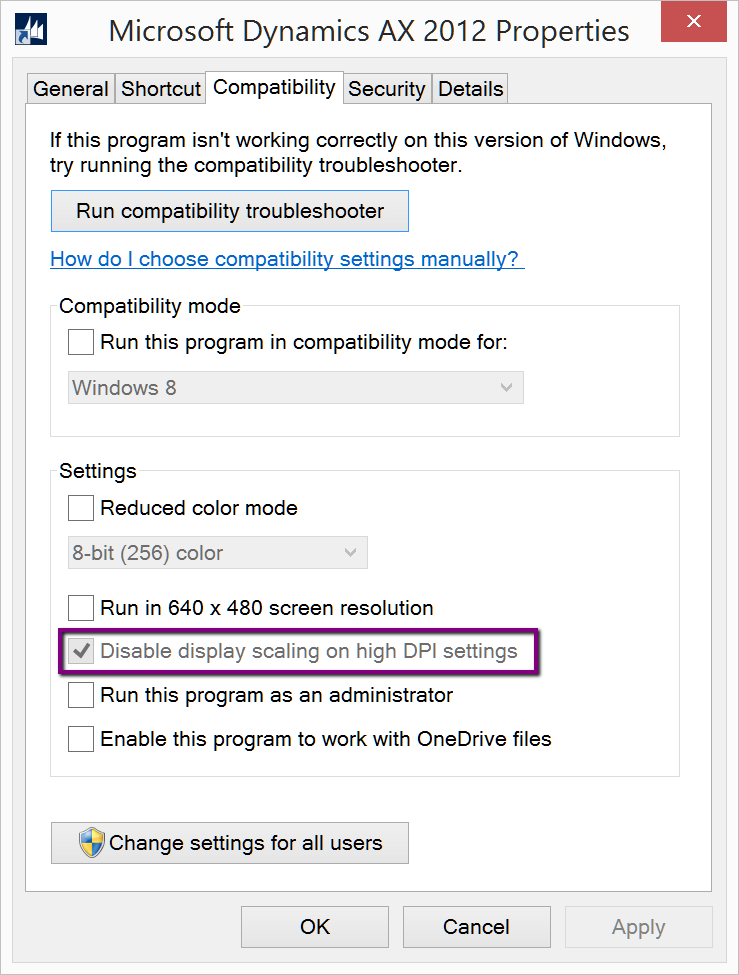The height and width of the screenshot is (975, 739).
Task: Enable Run this program as an administrator
Action: (81, 695)
